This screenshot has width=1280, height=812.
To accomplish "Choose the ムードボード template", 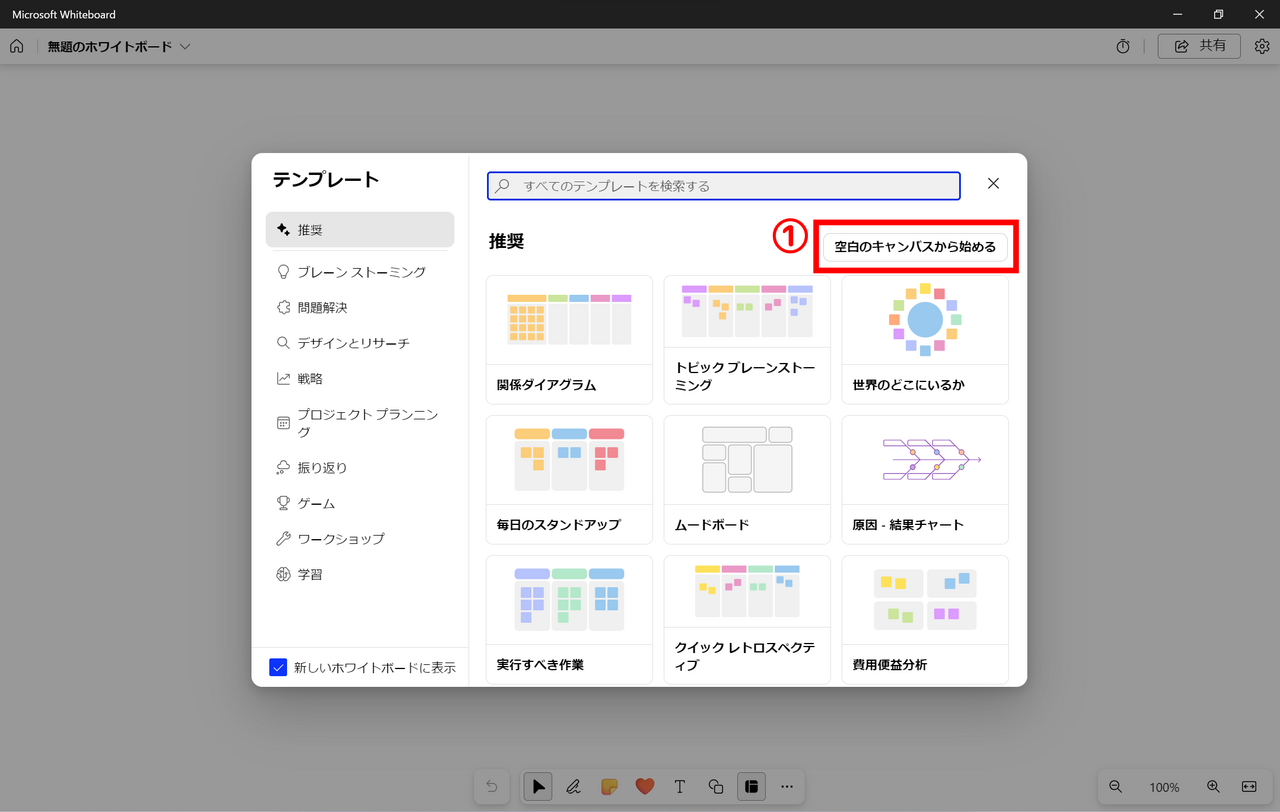I will [747, 480].
